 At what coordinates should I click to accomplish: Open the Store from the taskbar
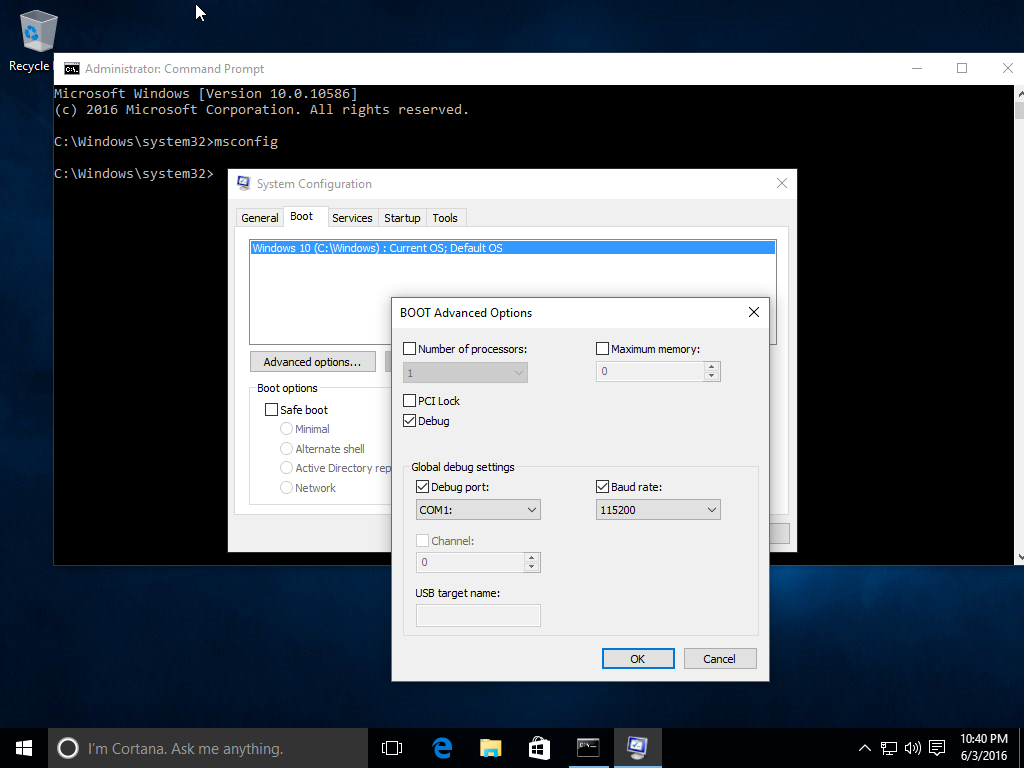[539, 748]
